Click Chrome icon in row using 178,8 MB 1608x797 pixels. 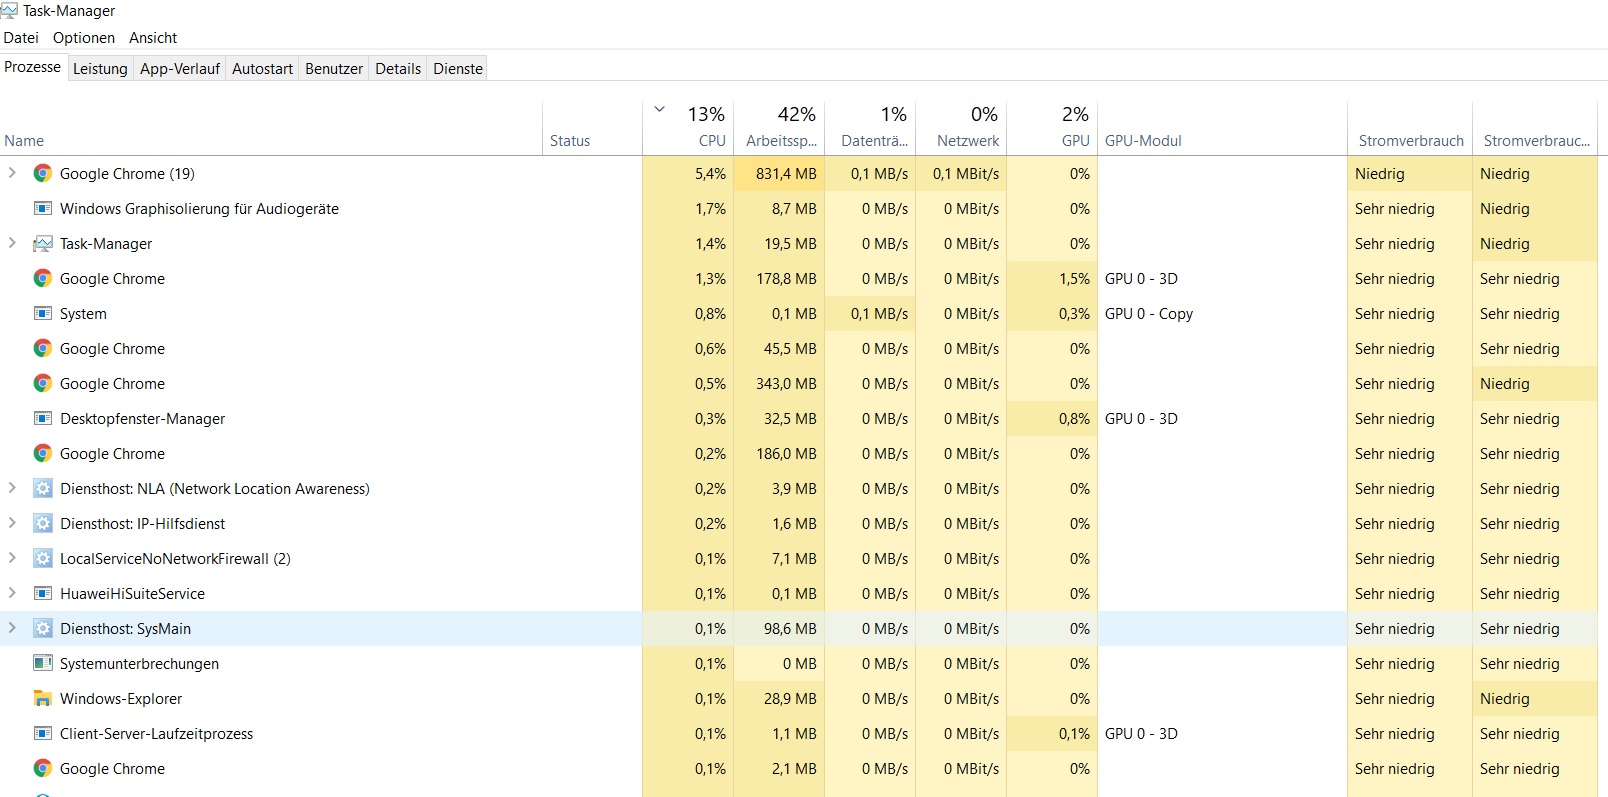[x=43, y=278]
